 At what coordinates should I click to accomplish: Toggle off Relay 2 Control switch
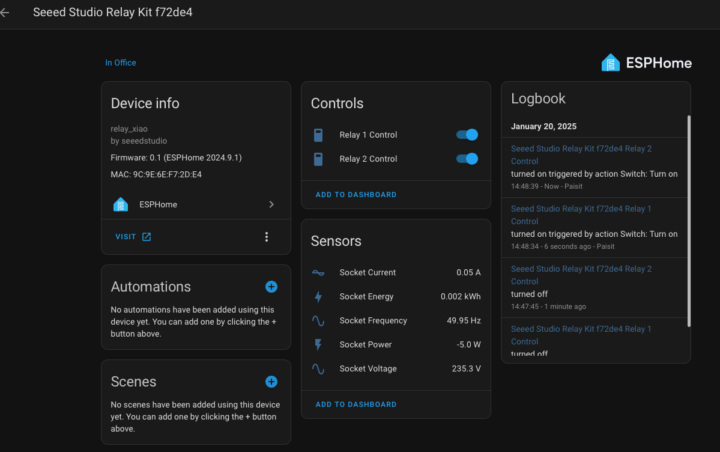click(x=467, y=158)
